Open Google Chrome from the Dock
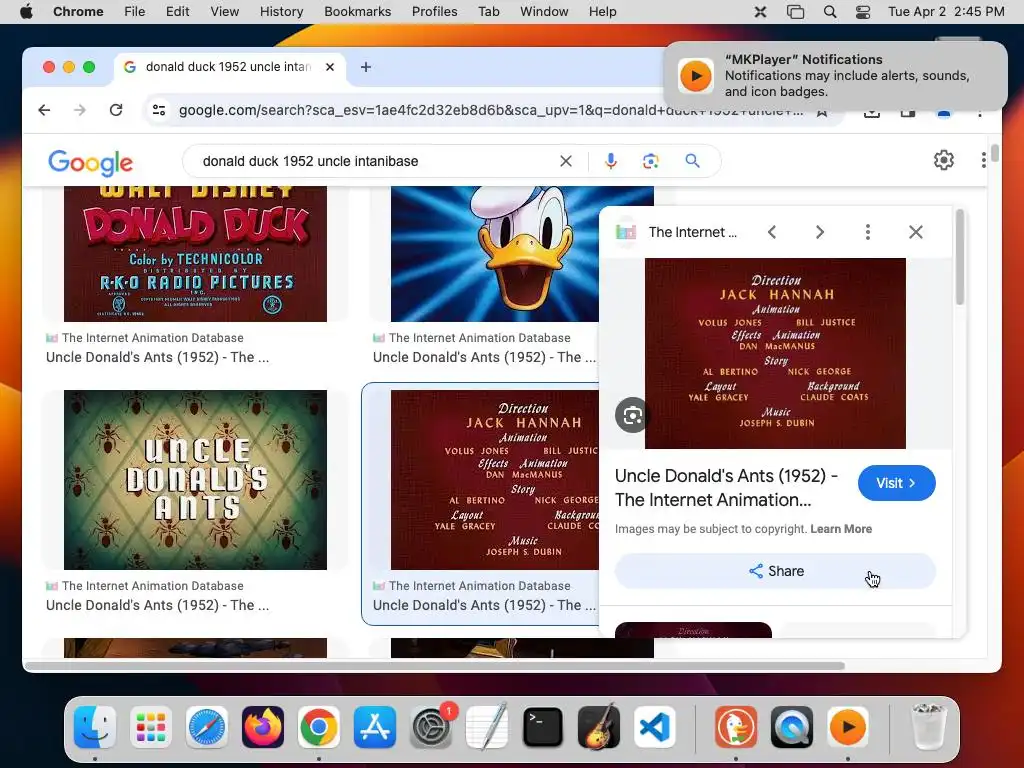The image size is (1024, 768). pyautogui.click(x=319, y=727)
